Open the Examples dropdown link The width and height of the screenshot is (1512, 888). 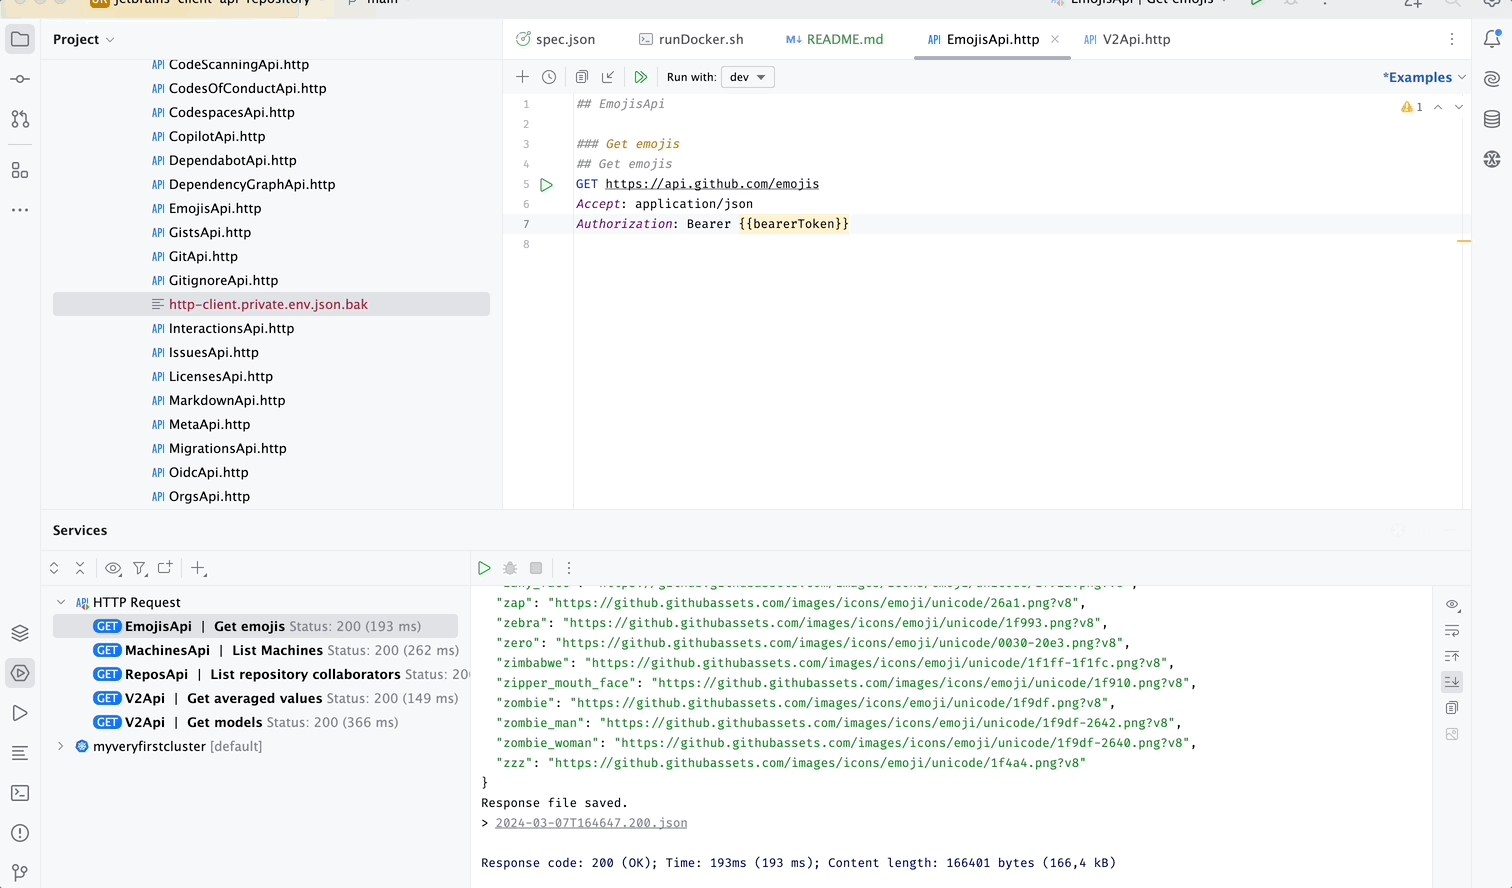coord(1422,77)
